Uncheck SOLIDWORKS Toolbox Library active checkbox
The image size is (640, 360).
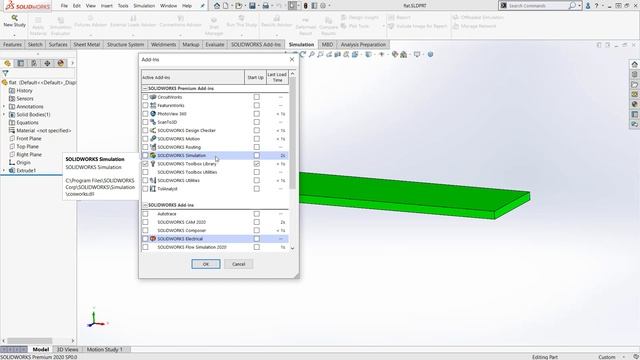click(x=145, y=164)
